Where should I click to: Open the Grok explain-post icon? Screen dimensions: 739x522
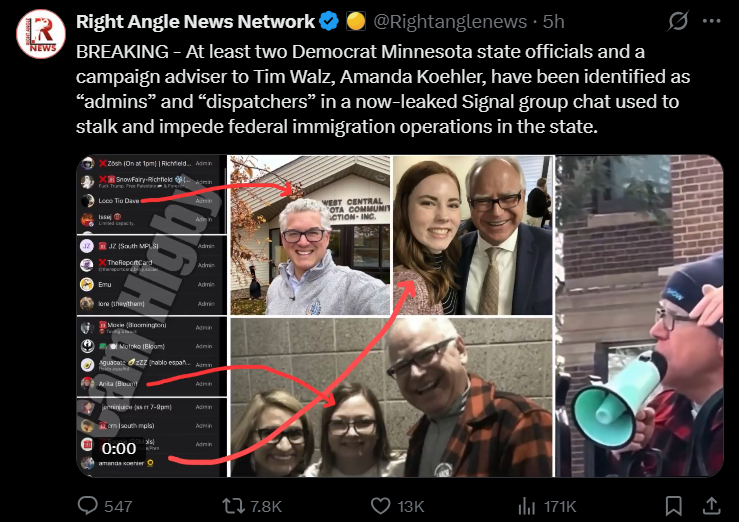(678, 21)
